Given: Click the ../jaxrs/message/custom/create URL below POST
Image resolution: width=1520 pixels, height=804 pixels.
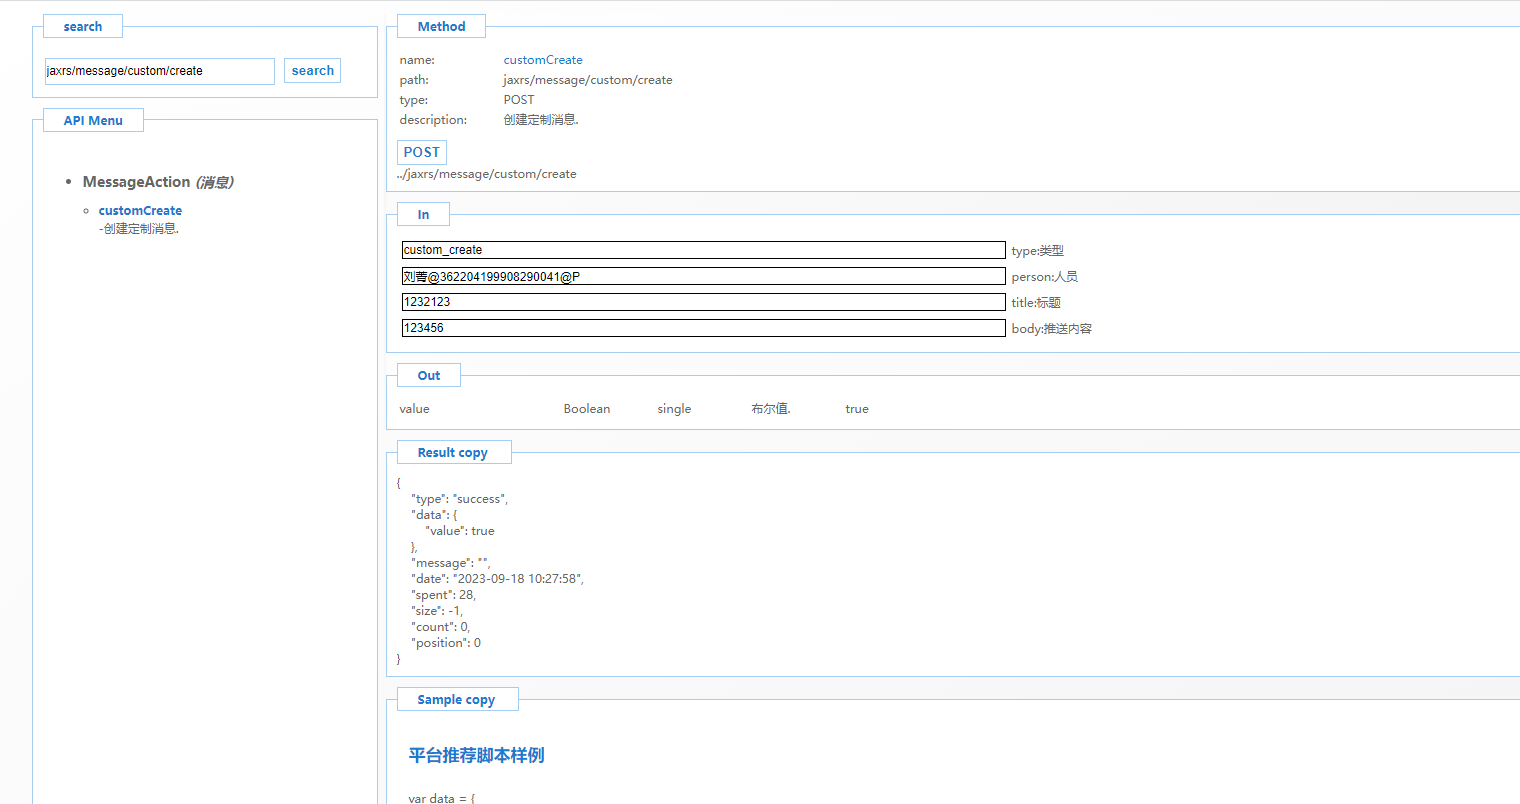Looking at the screenshot, I should click(x=486, y=174).
